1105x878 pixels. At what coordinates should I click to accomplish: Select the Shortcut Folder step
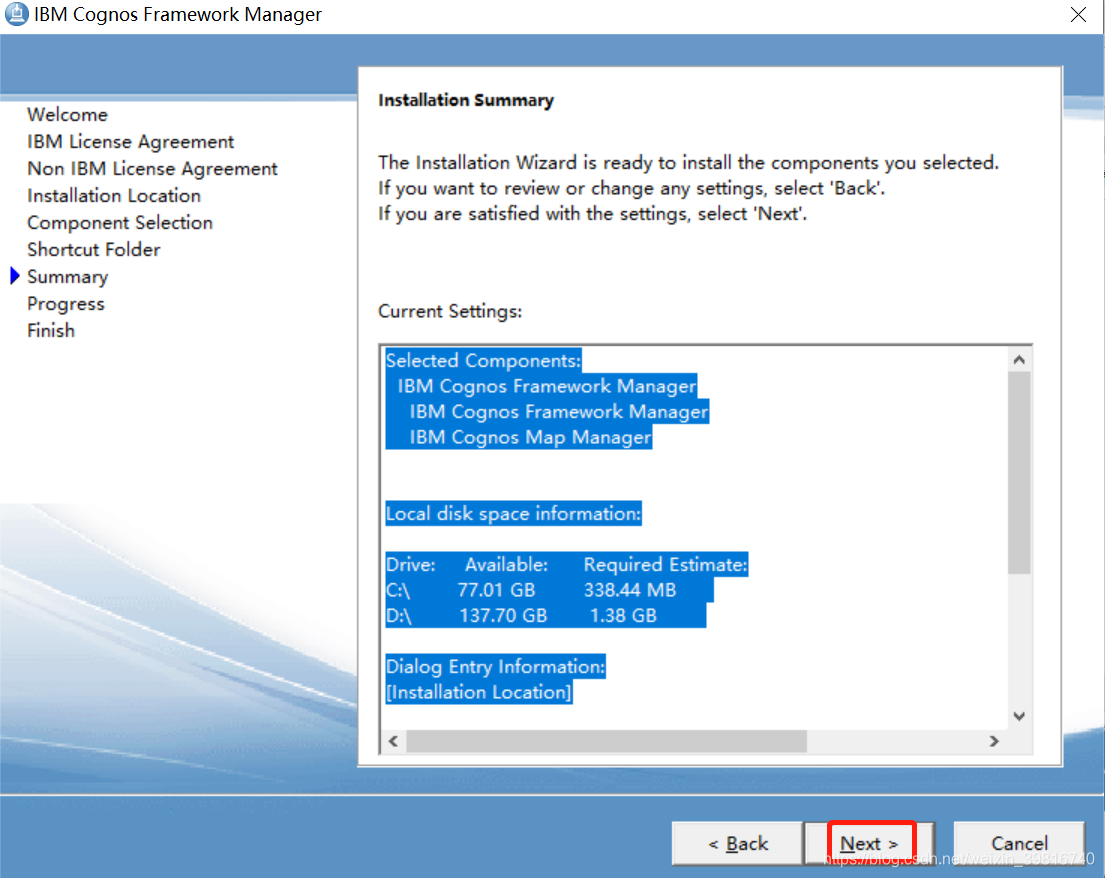(x=94, y=249)
